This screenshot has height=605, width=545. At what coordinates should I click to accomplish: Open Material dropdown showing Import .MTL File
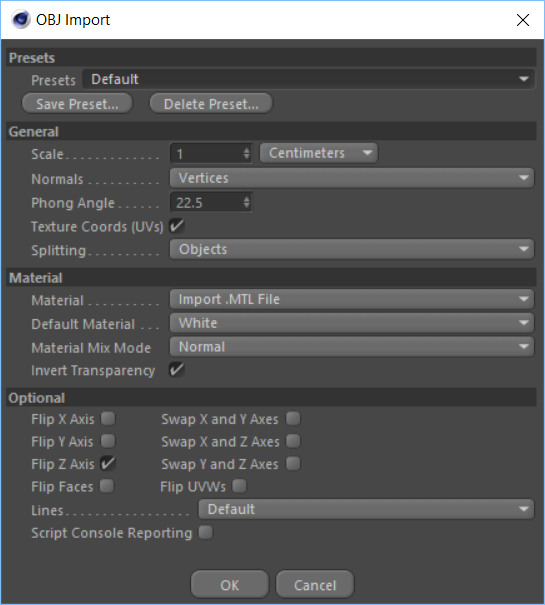[x=352, y=299]
